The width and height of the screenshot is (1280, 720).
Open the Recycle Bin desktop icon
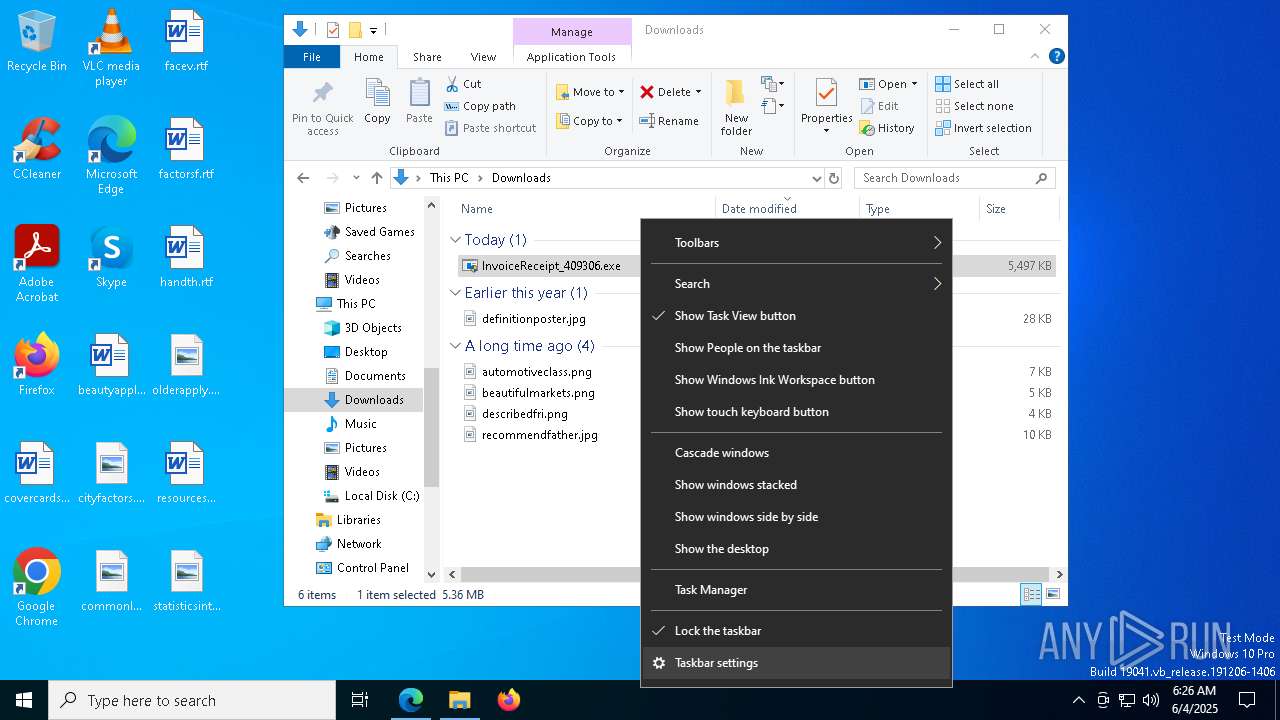point(37,42)
